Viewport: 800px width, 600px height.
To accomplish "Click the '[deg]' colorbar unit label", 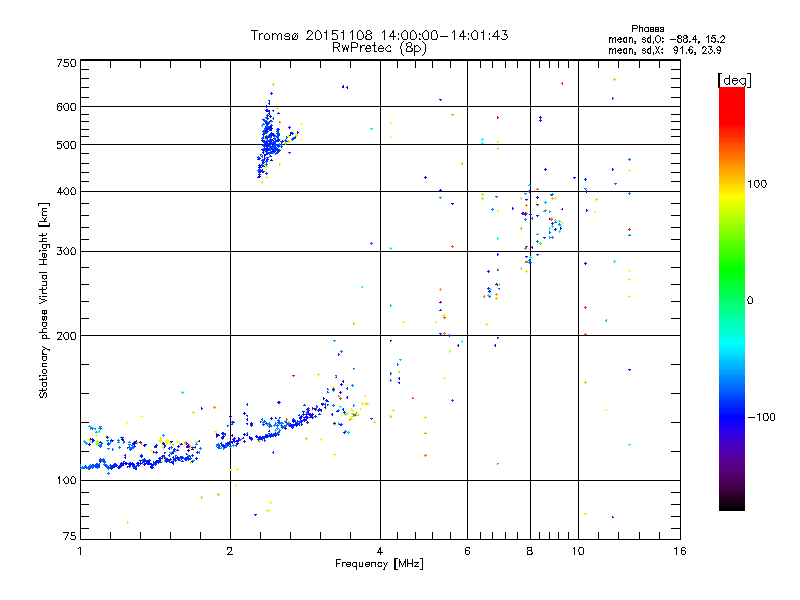I will [x=734, y=80].
